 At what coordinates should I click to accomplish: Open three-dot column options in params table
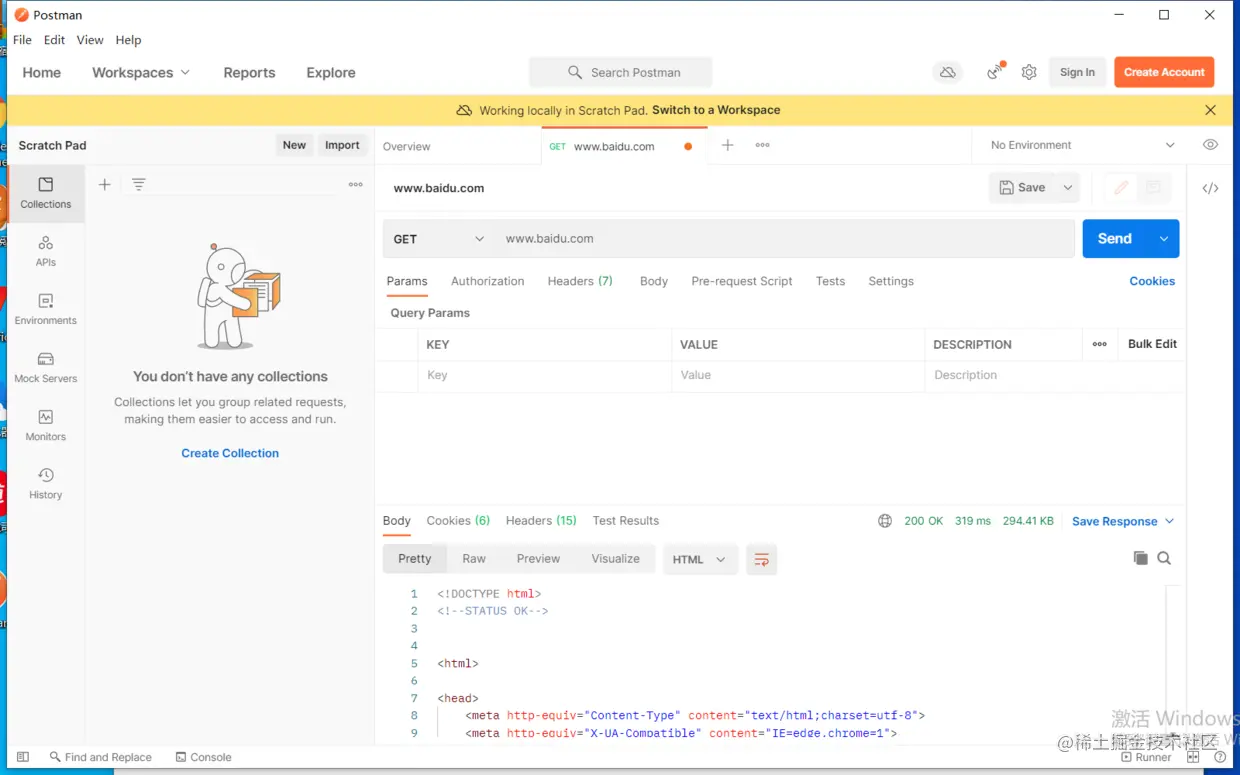[1100, 344]
